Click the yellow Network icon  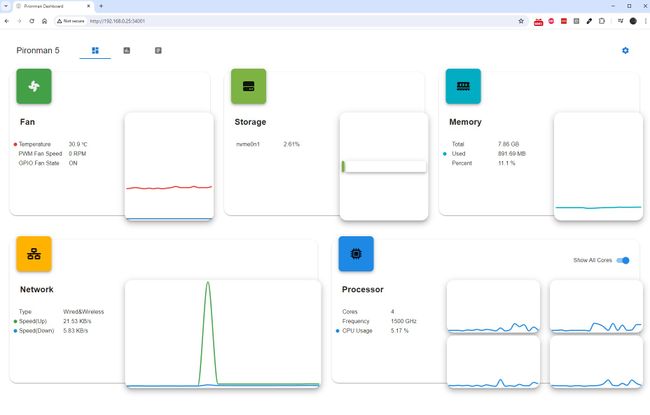pyautogui.click(x=34, y=254)
